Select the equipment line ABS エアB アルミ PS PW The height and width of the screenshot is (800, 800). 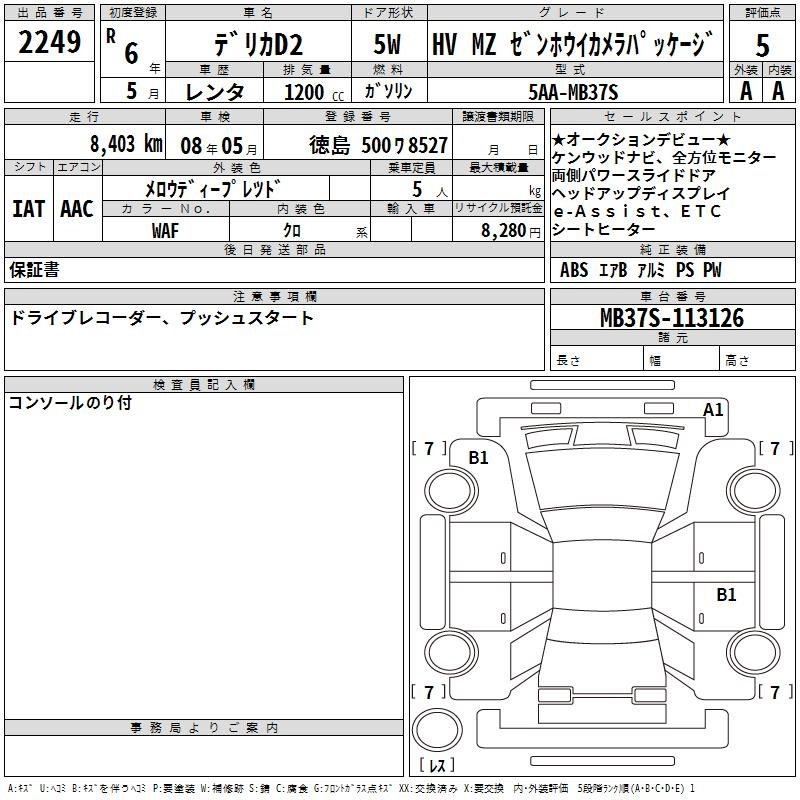click(640, 269)
